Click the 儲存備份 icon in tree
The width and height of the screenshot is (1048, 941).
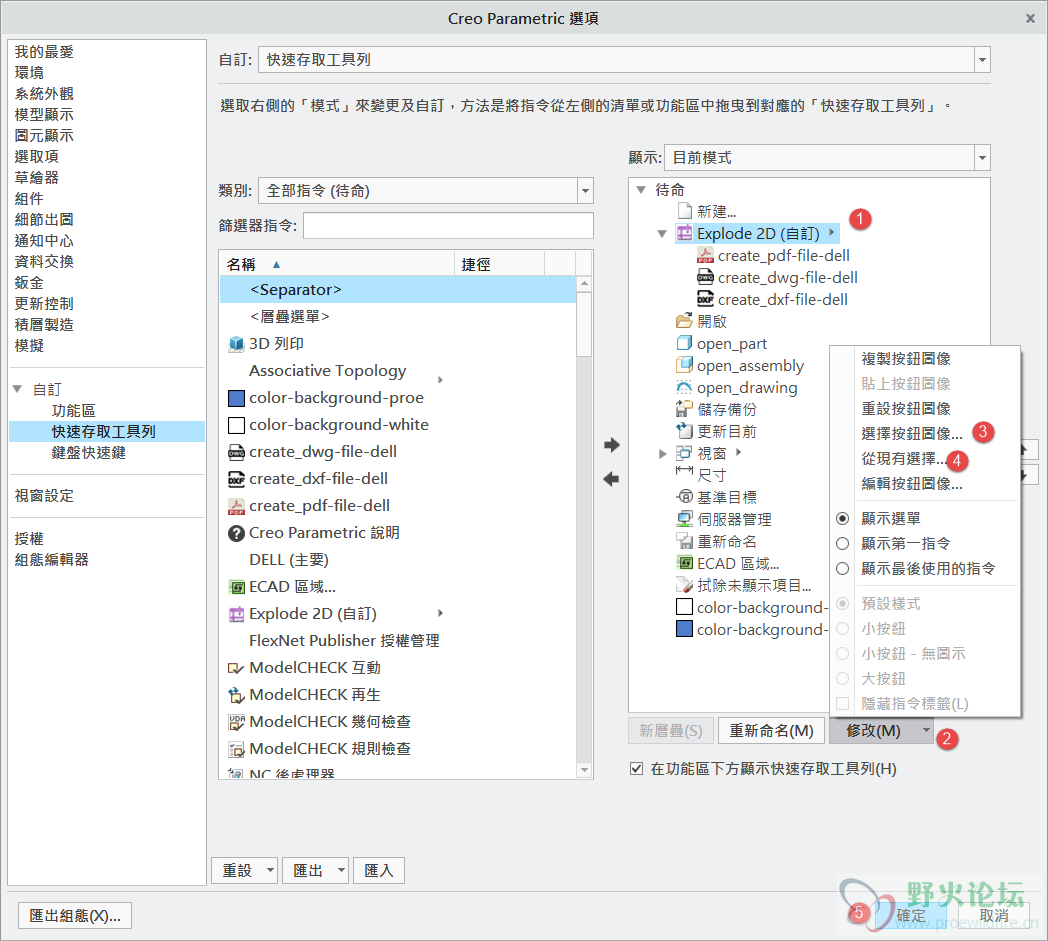[684, 409]
